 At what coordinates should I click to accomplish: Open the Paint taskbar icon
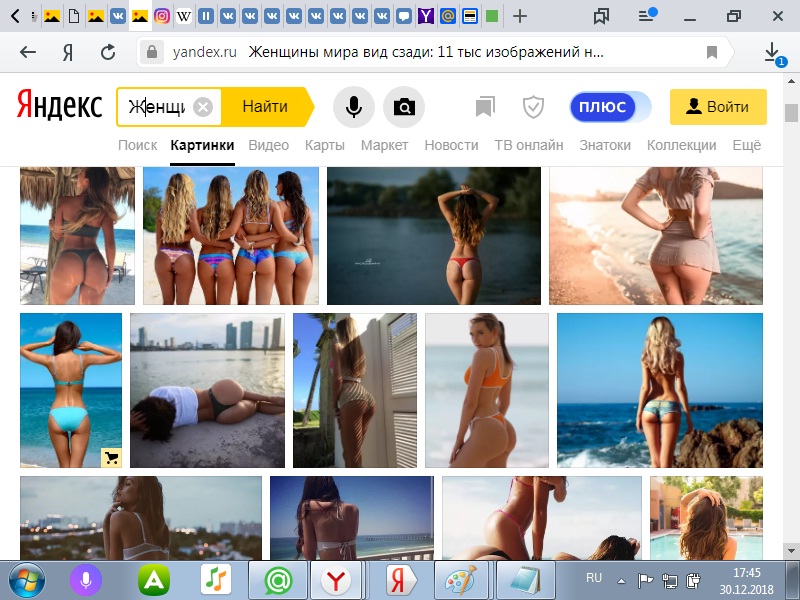click(461, 581)
